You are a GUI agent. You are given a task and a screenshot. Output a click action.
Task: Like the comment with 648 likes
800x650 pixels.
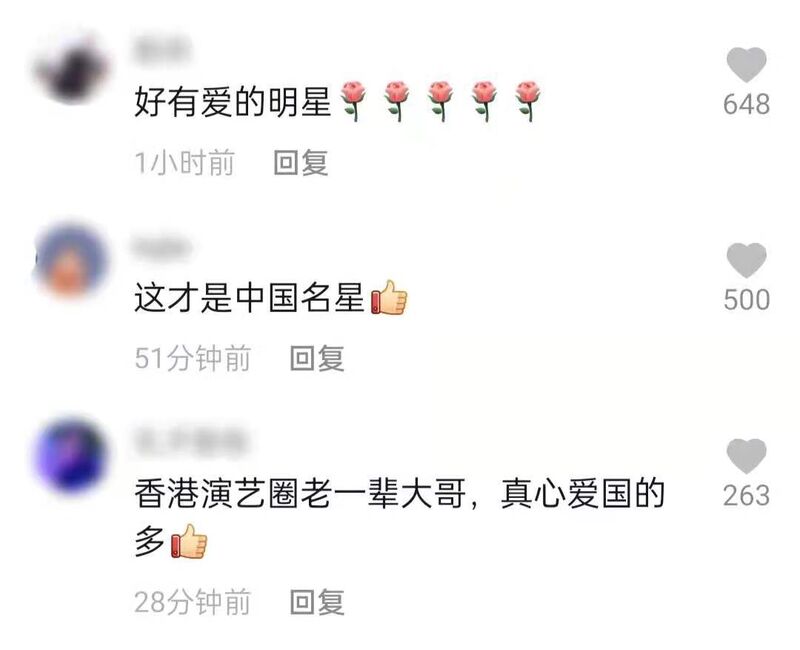pyautogui.click(x=746, y=65)
